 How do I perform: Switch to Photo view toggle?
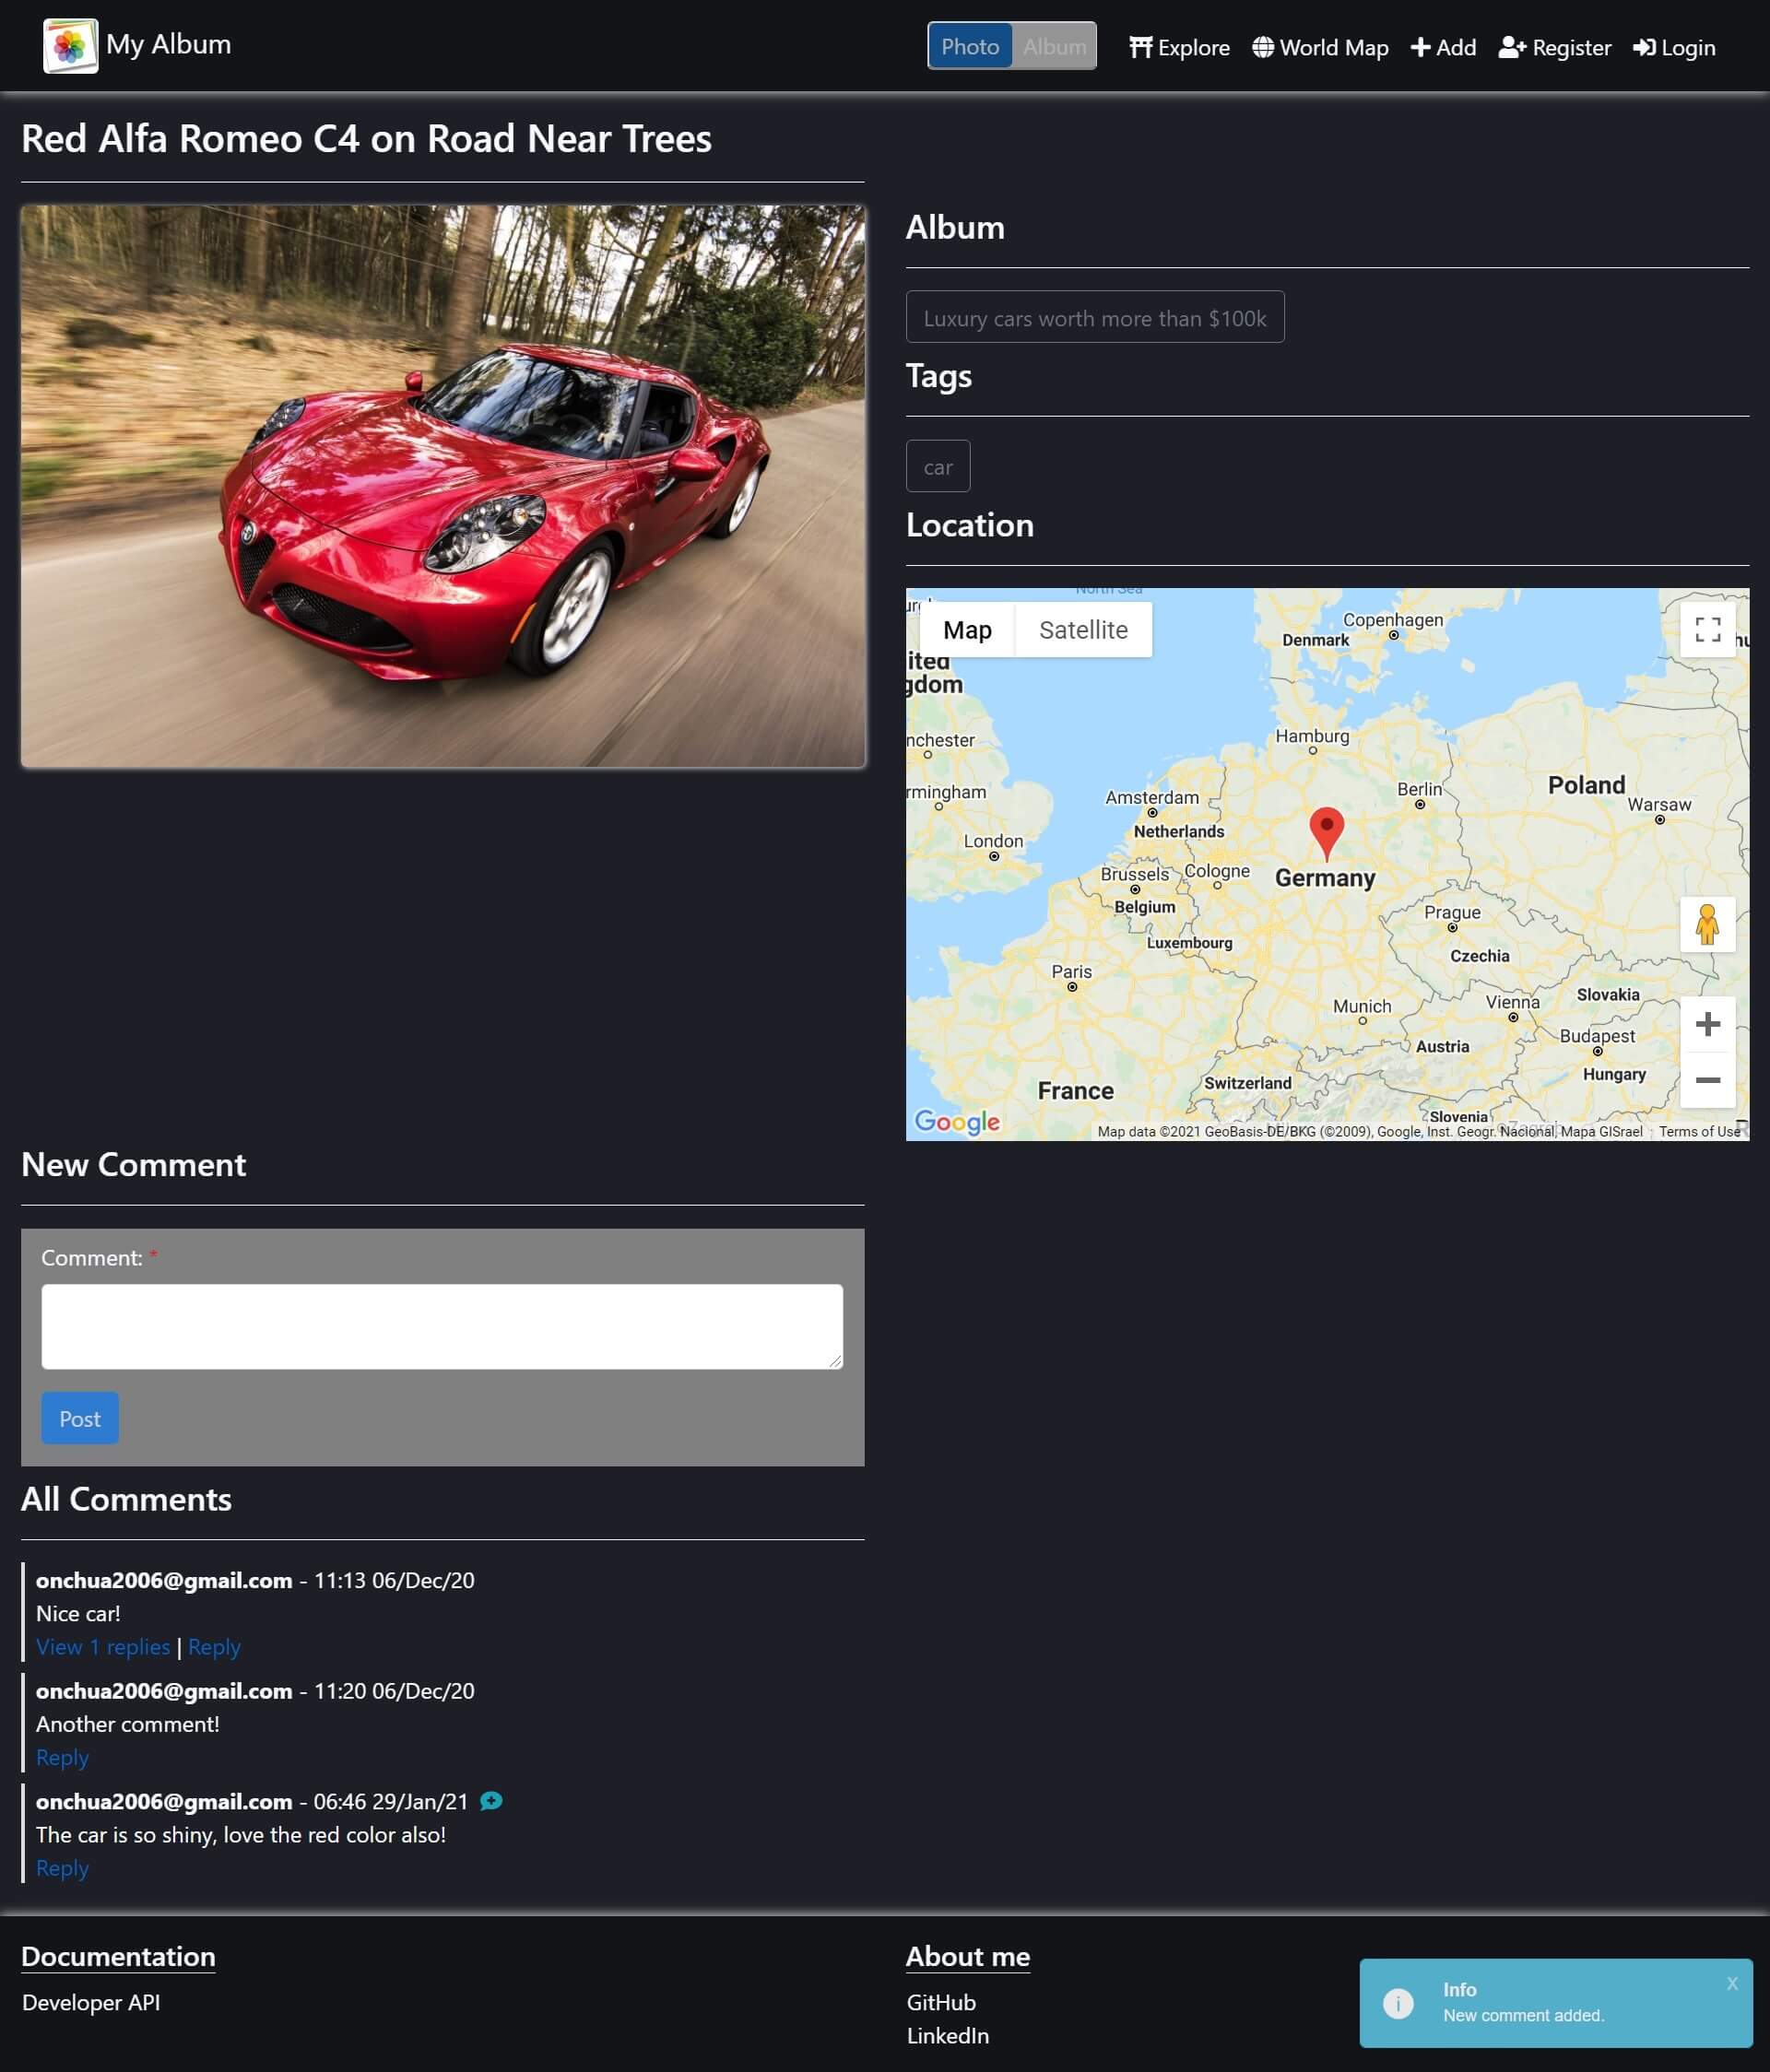(x=969, y=46)
